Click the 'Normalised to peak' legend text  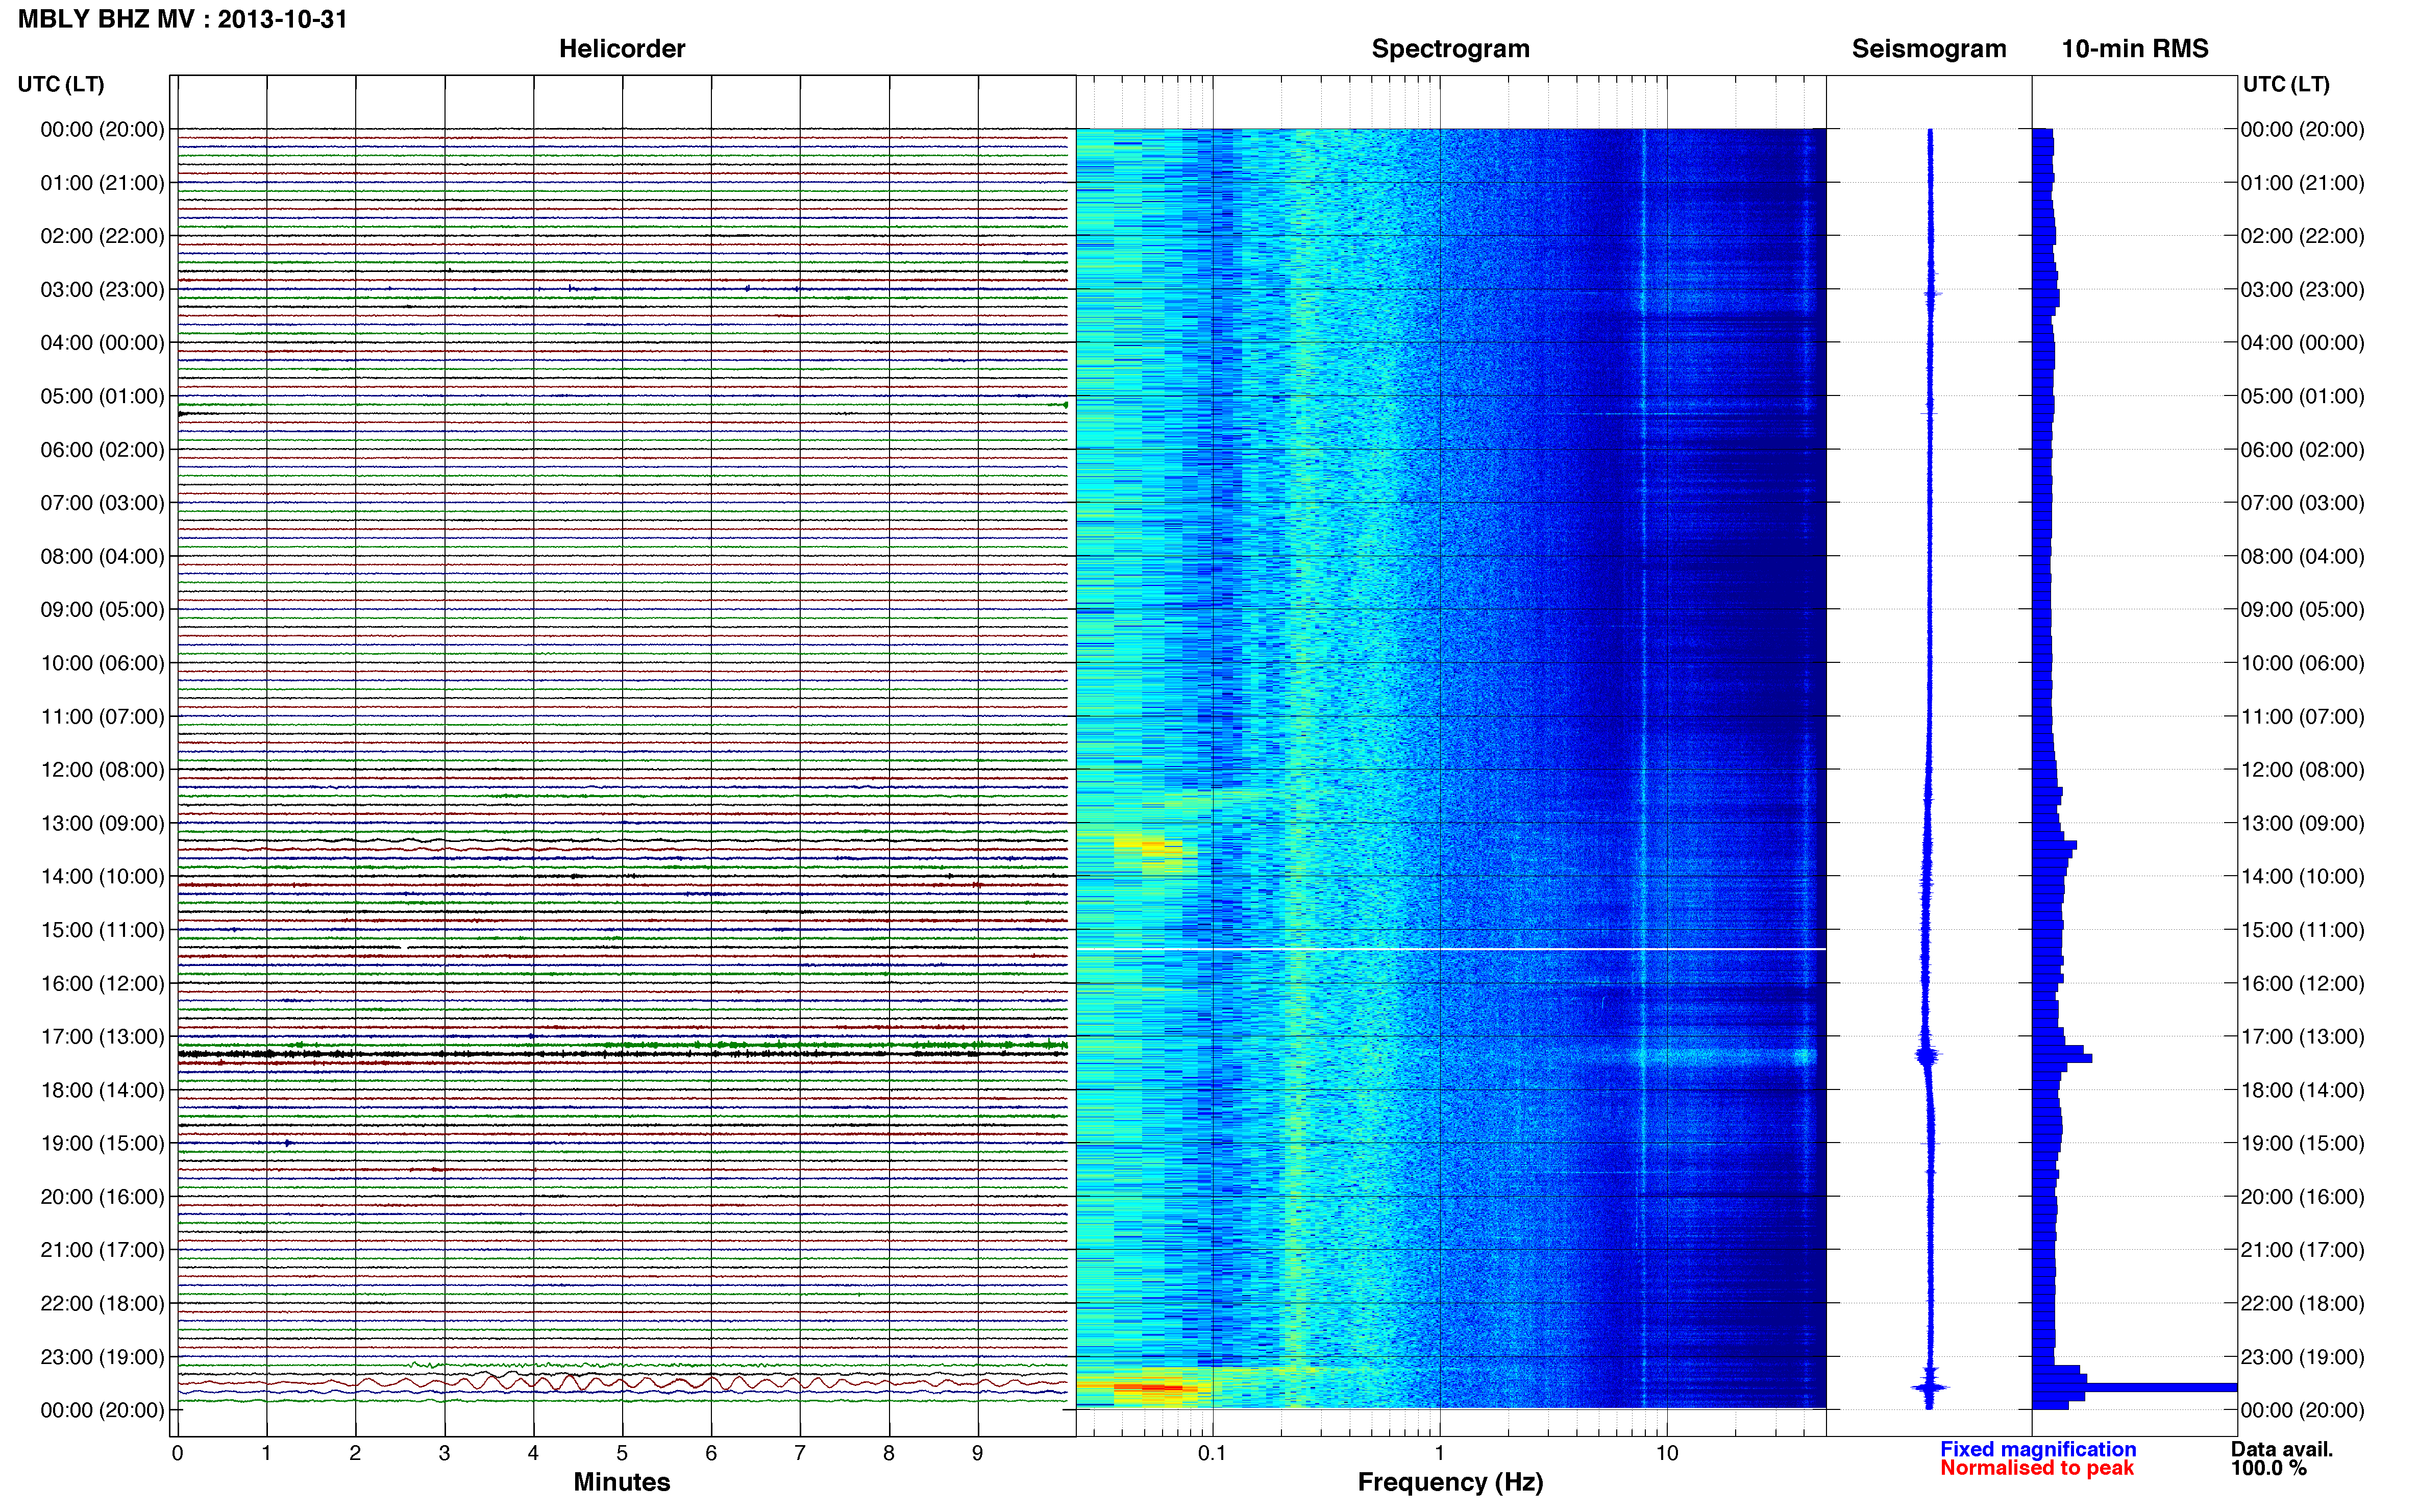tap(2037, 1468)
